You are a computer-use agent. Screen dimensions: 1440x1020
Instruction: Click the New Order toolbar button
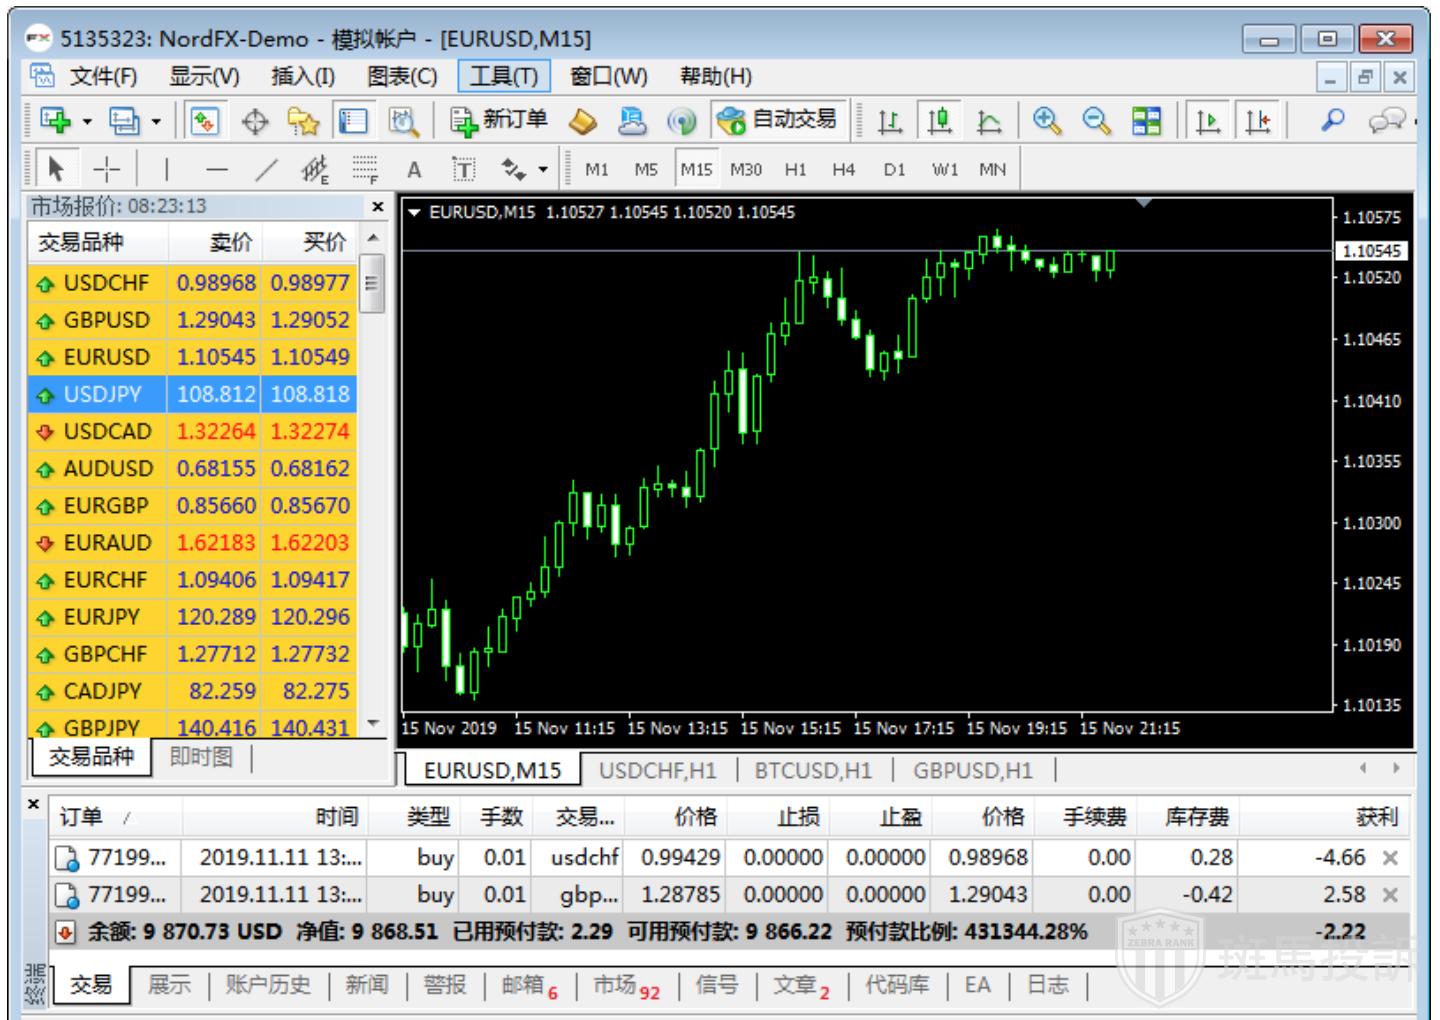click(499, 121)
